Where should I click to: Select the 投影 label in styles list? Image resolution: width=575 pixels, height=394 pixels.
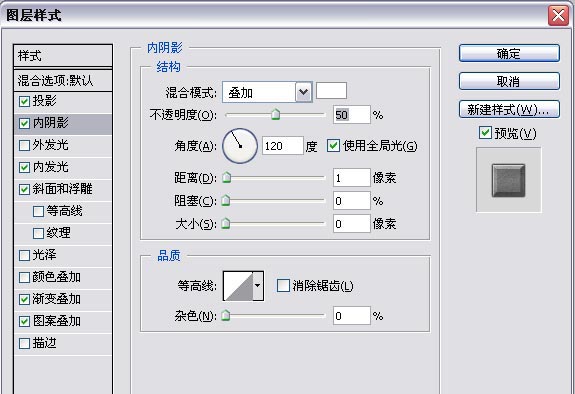pyautogui.click(x=45, y=101)
